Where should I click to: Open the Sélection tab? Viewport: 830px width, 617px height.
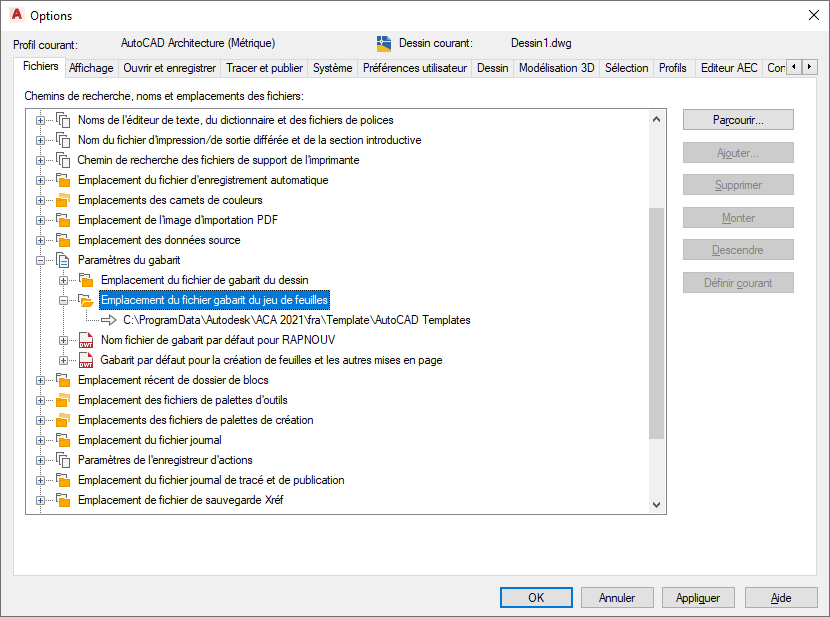(x=627, y=68)
